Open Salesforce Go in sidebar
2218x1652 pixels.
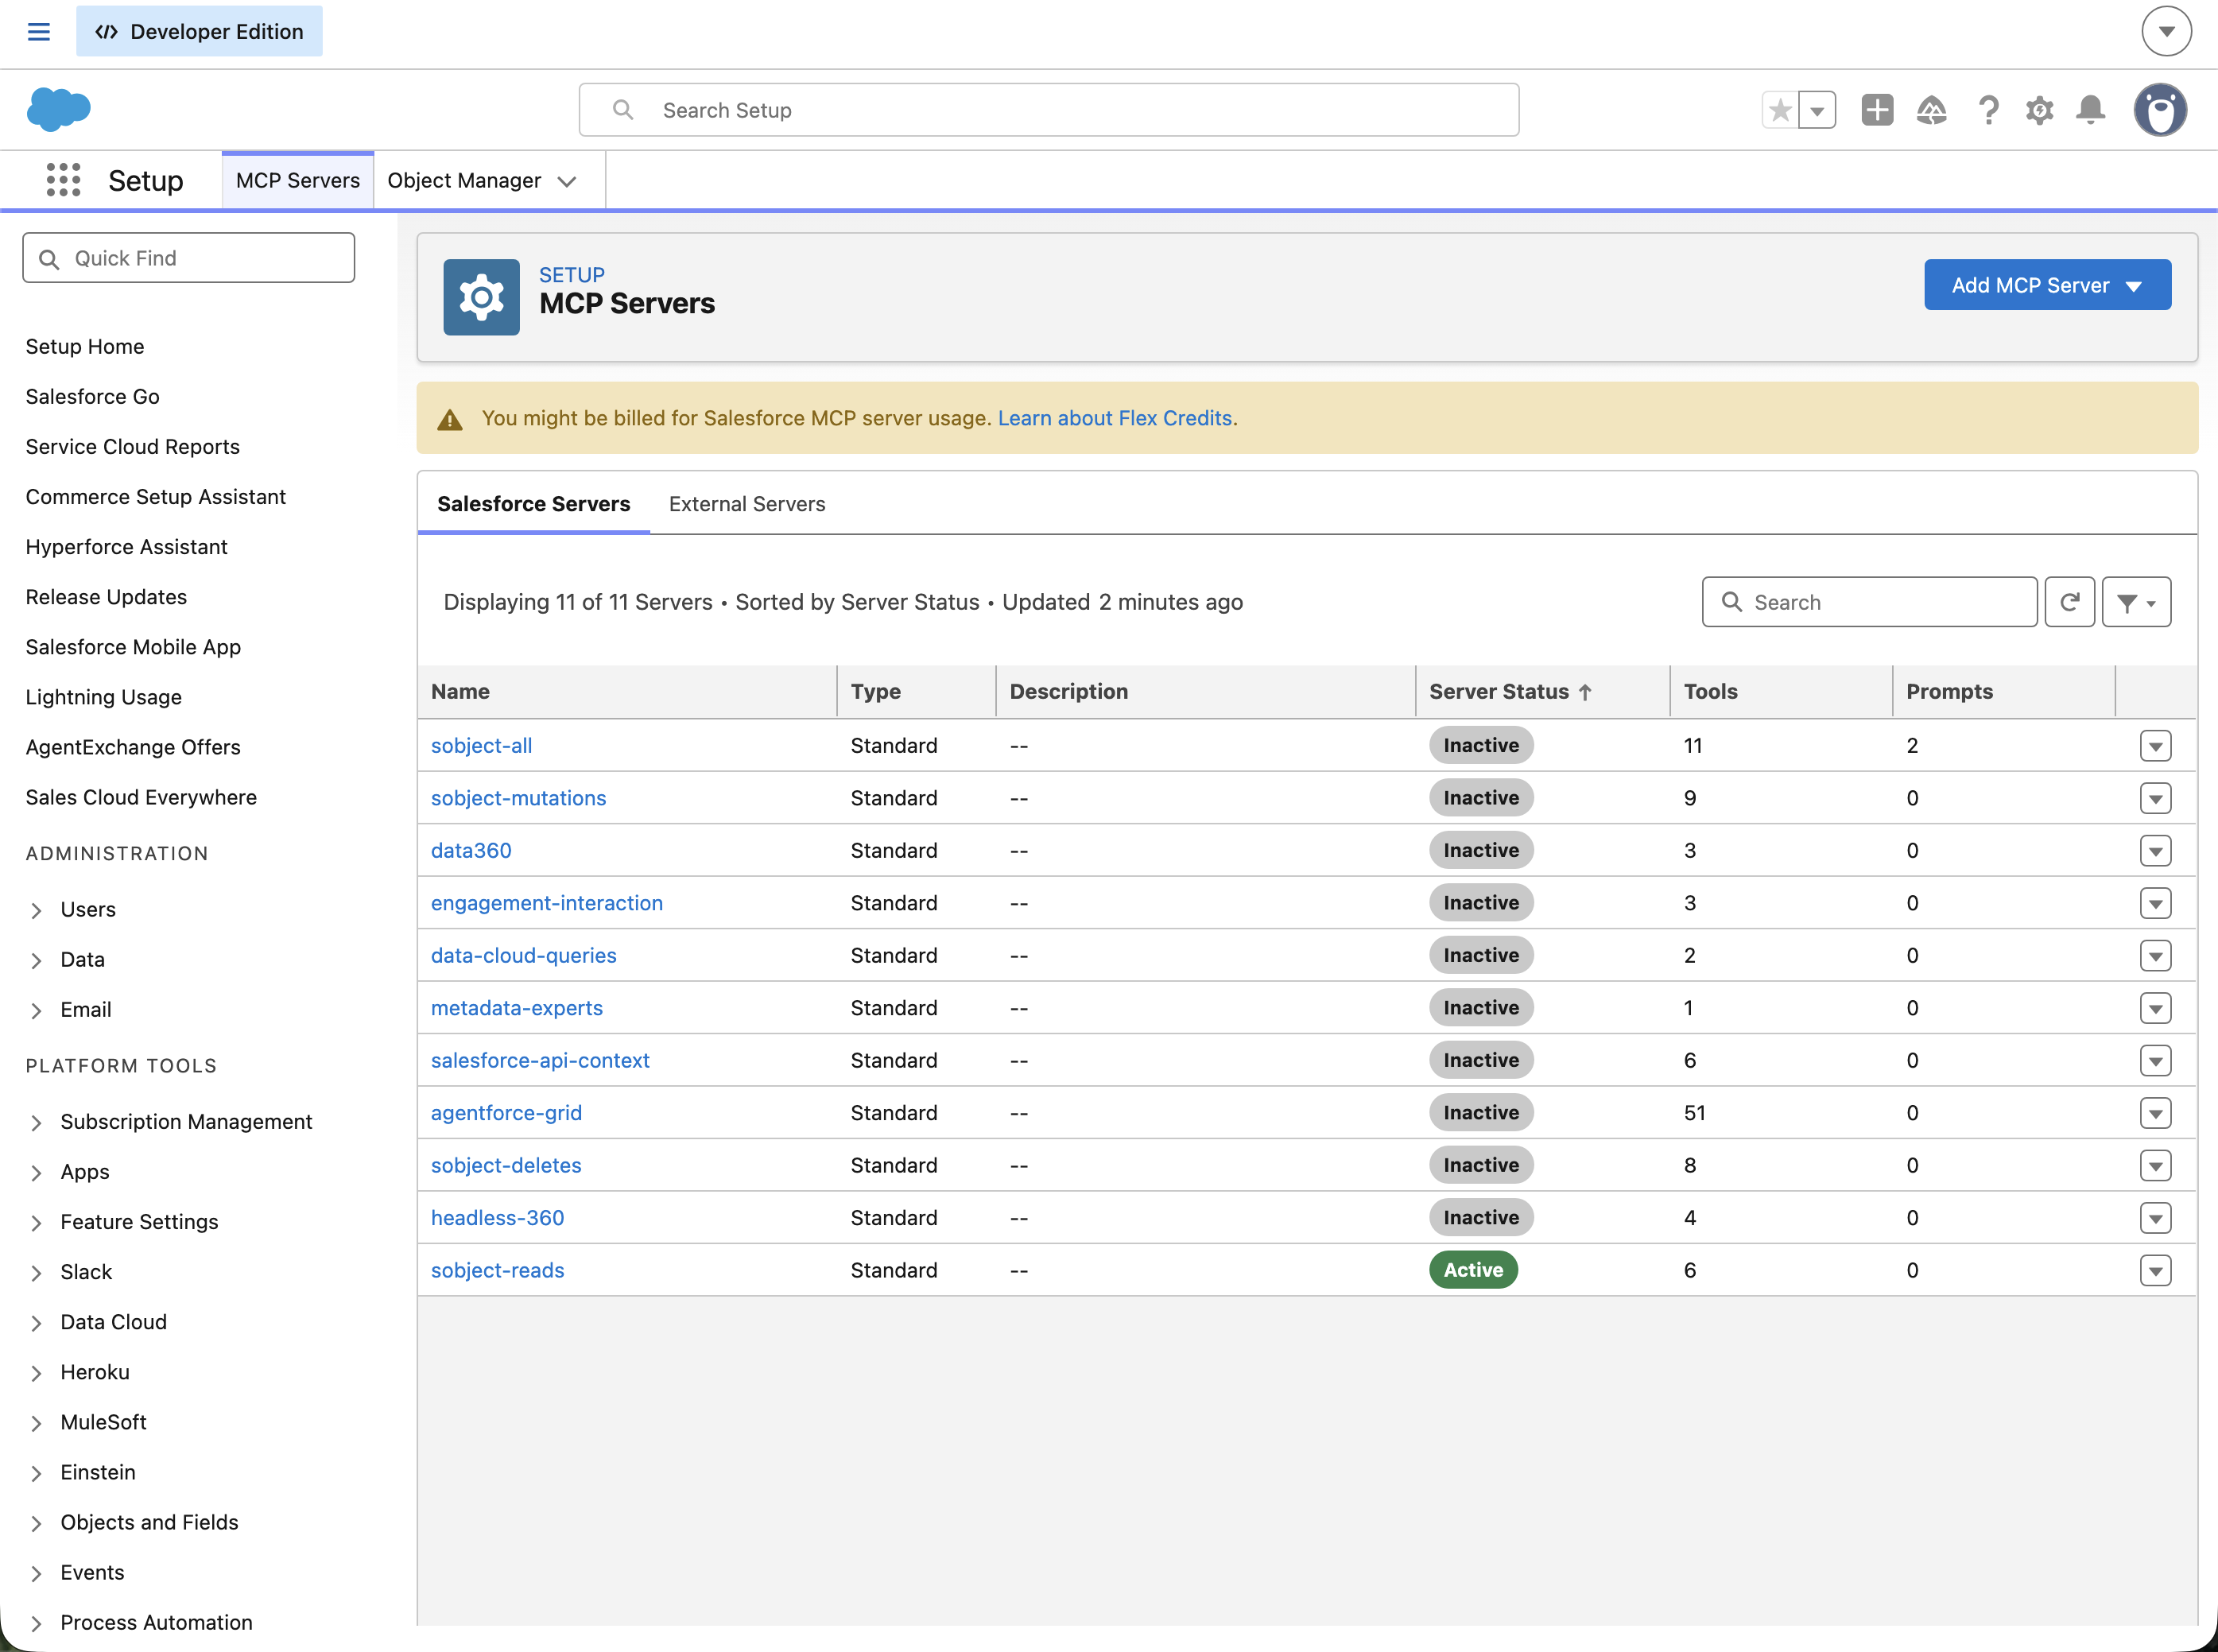click(x=93, y=396)
